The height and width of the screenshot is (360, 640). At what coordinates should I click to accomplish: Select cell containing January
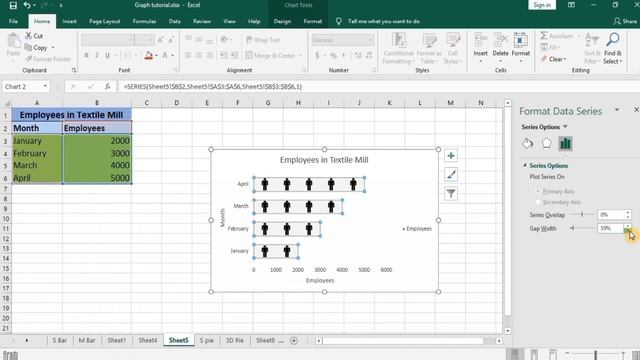[37, 141]
